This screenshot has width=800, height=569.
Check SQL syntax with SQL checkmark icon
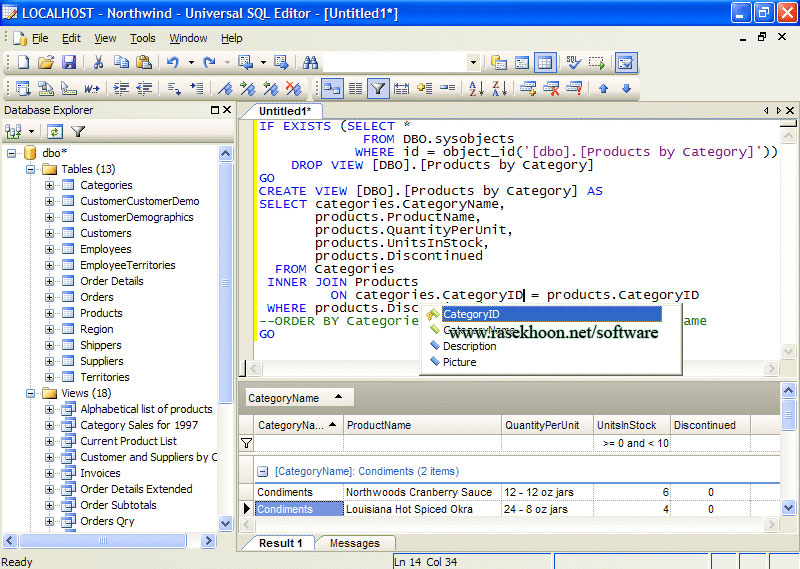(x=573, y=62)
